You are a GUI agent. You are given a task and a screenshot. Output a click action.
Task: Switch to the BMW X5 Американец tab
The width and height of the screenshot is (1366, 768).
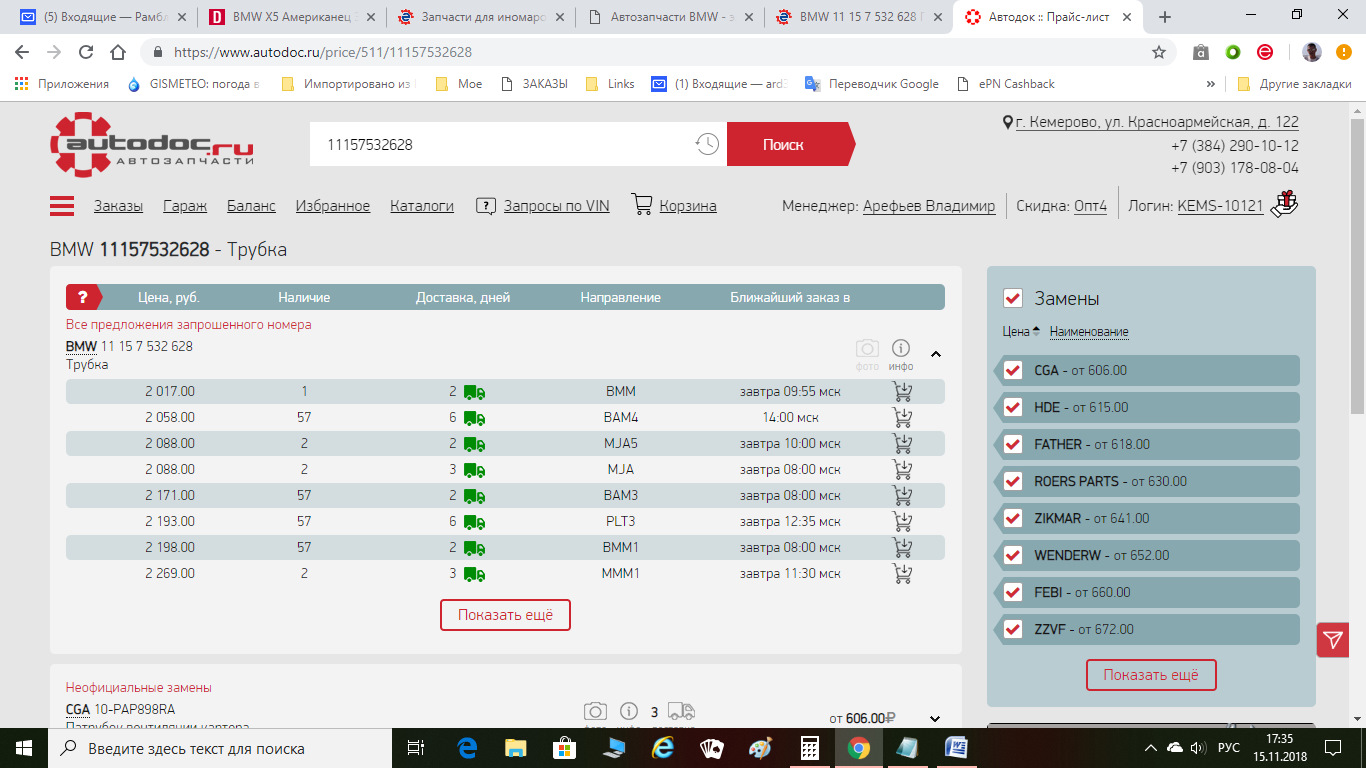(x=291, y=17)
